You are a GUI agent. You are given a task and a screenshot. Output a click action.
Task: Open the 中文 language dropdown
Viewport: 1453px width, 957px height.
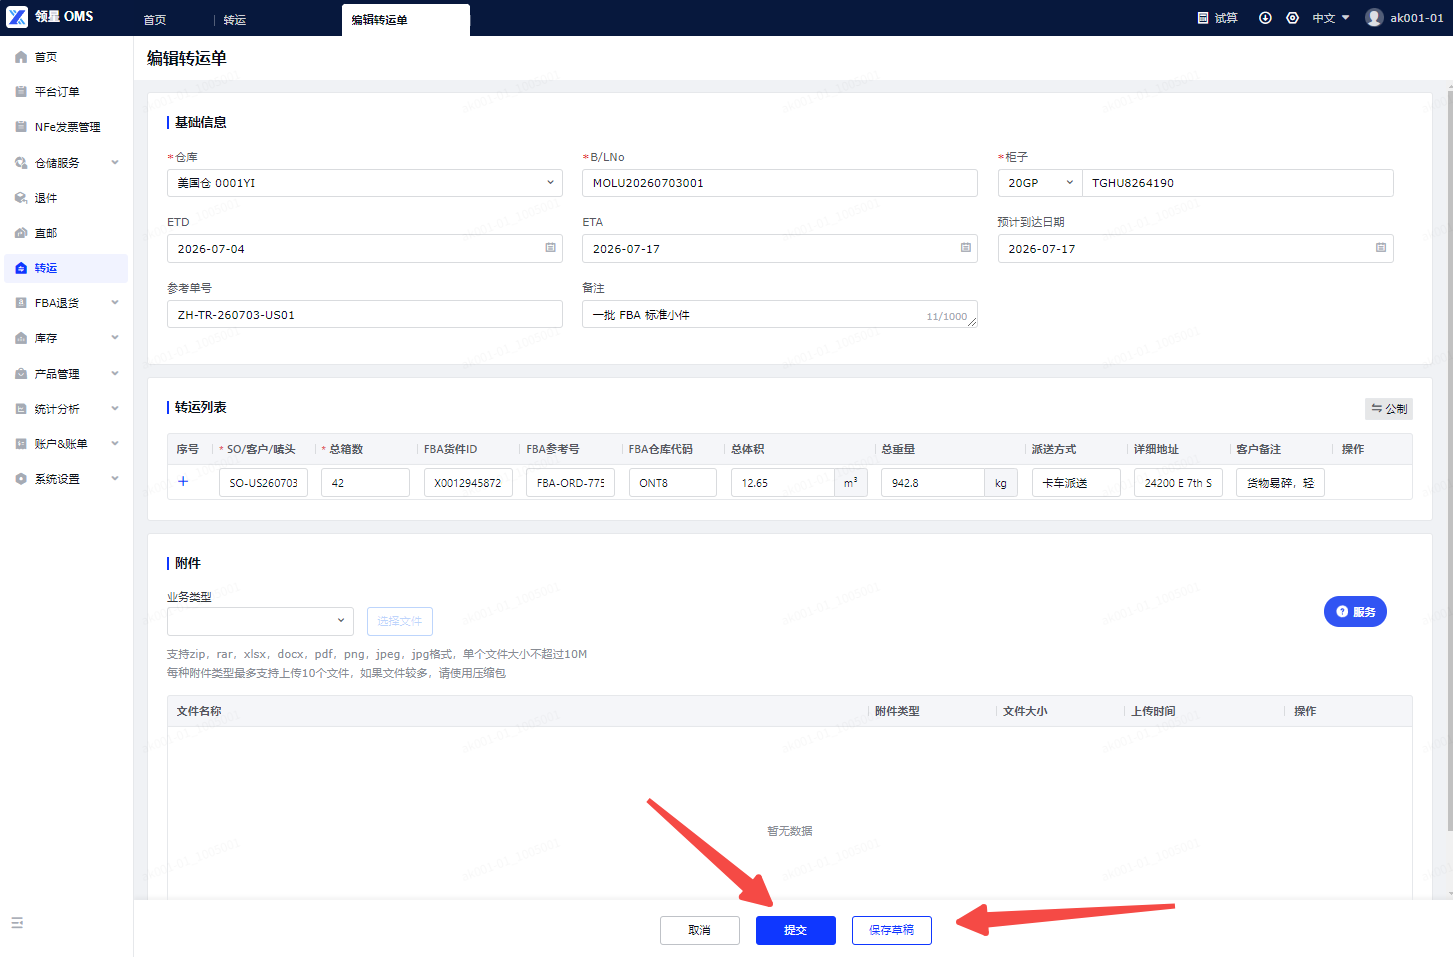tap(1331, 18)
